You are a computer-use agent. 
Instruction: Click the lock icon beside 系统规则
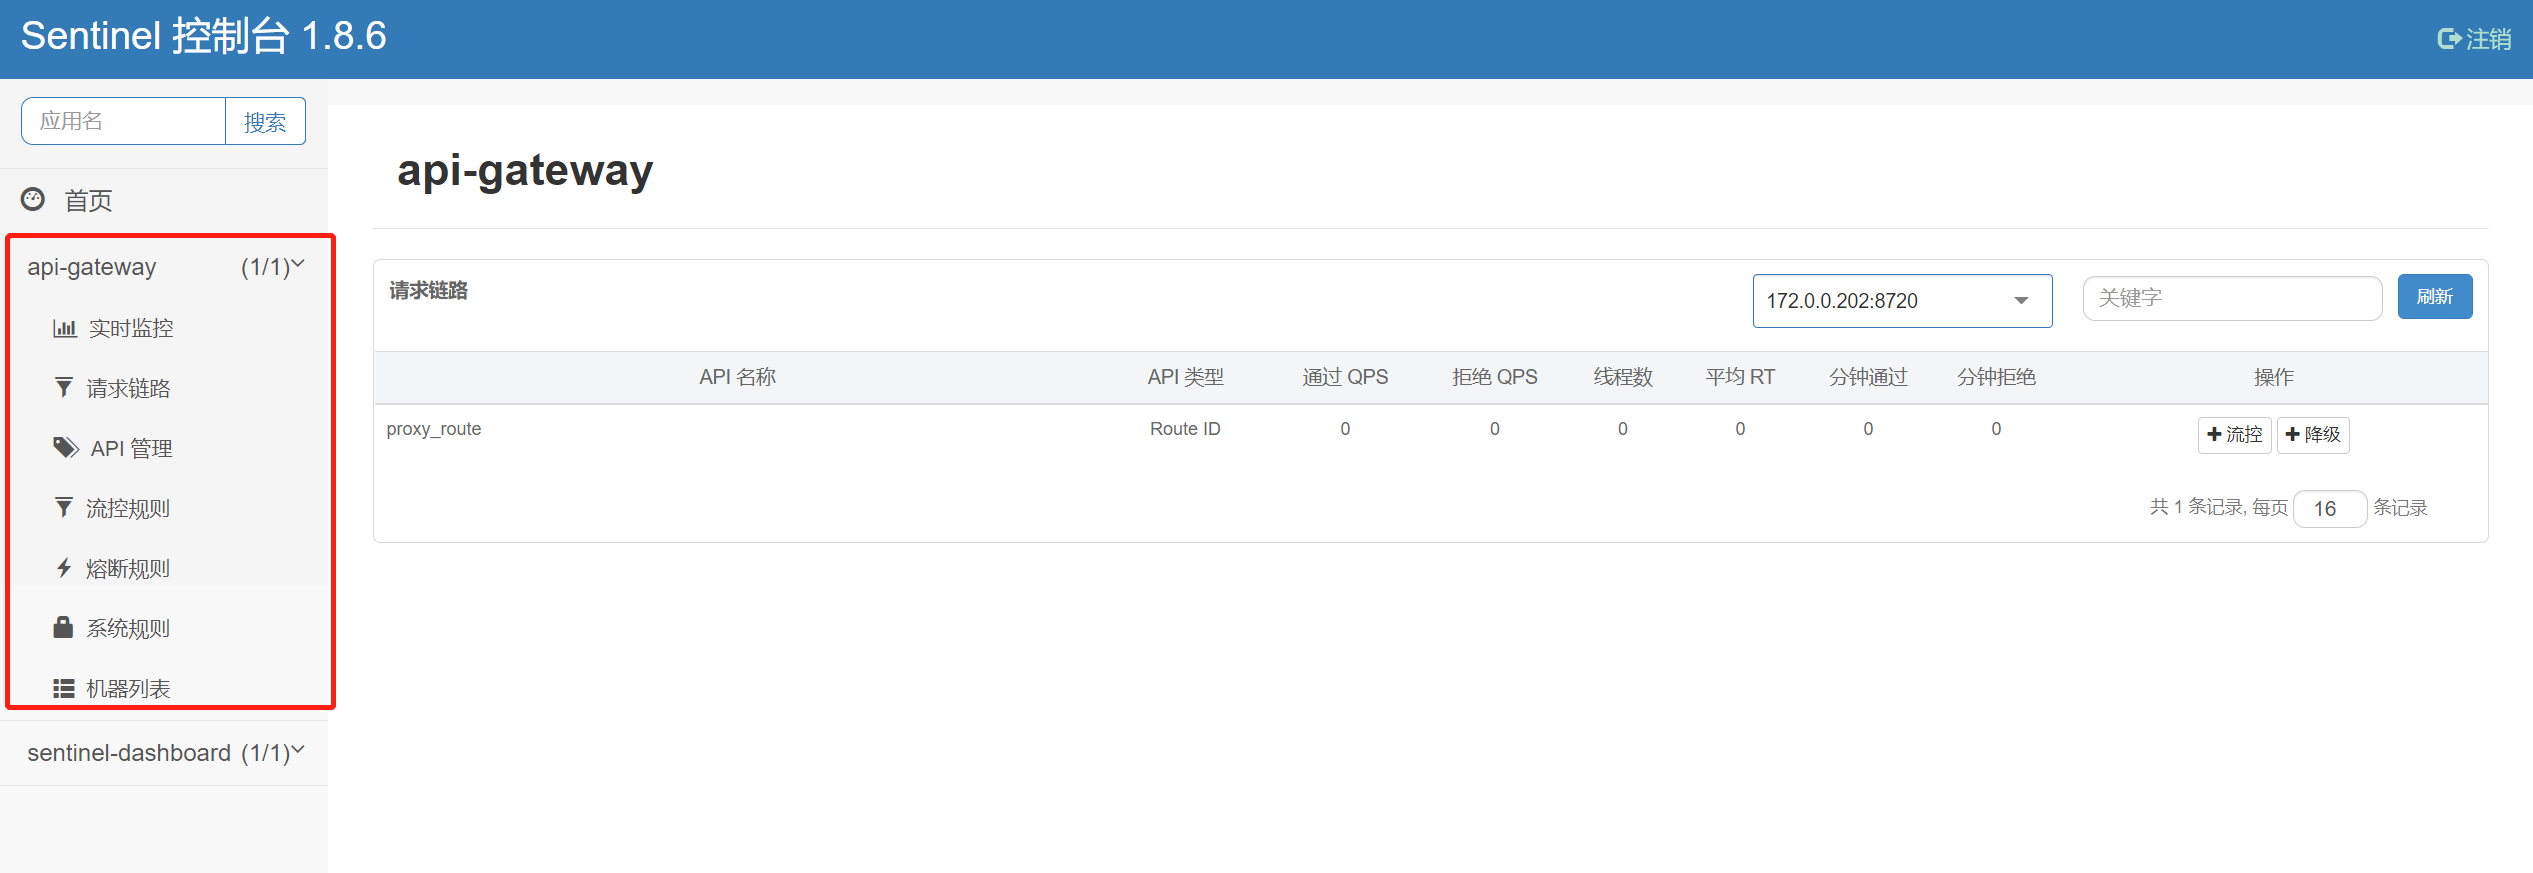(x=63, y=627)
